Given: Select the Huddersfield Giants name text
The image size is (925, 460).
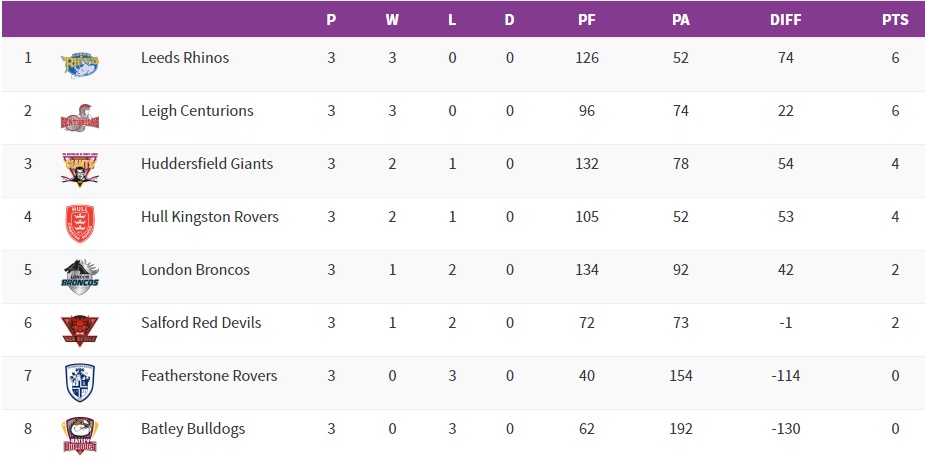Looking at the screenshot, I should 207,164.
